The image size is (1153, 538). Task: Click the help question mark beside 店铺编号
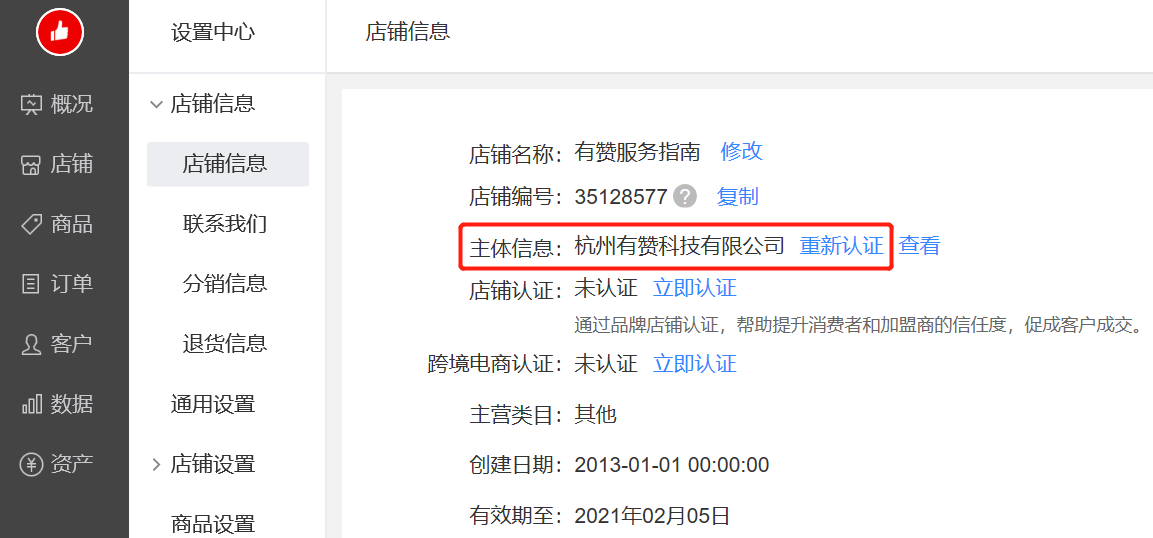(685, 196)
